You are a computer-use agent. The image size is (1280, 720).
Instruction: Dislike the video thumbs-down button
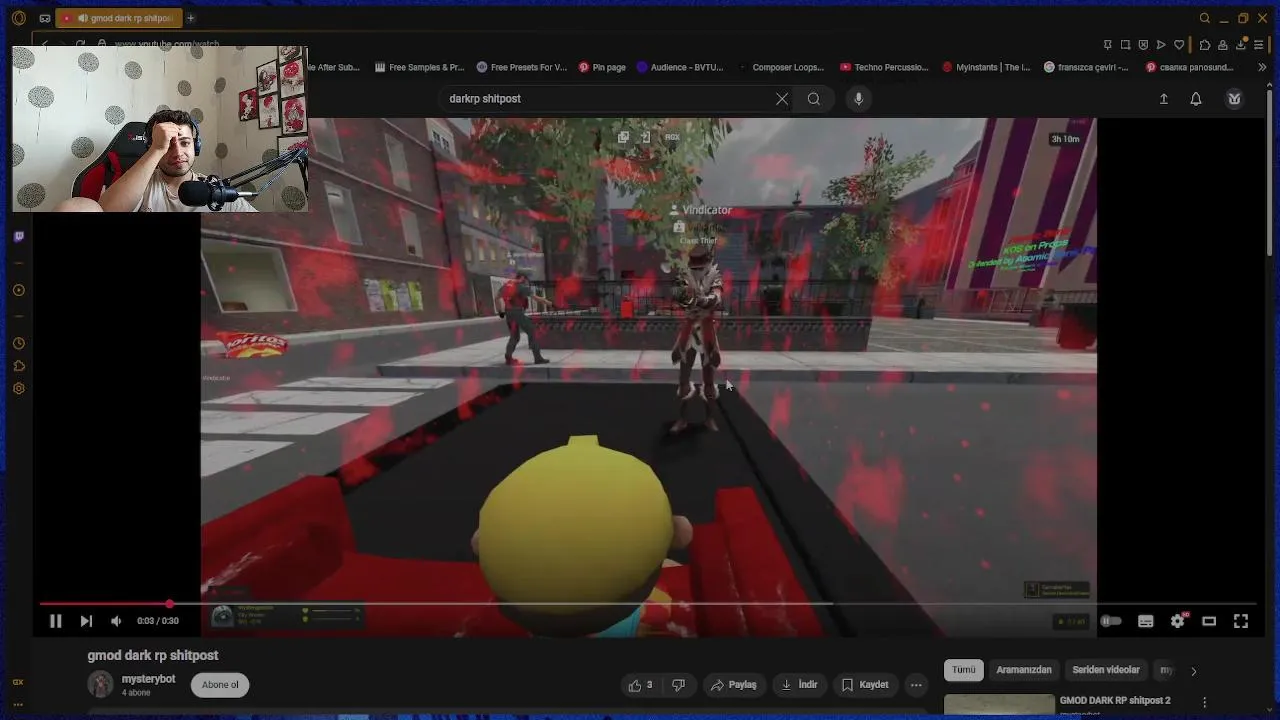point(678,685)
